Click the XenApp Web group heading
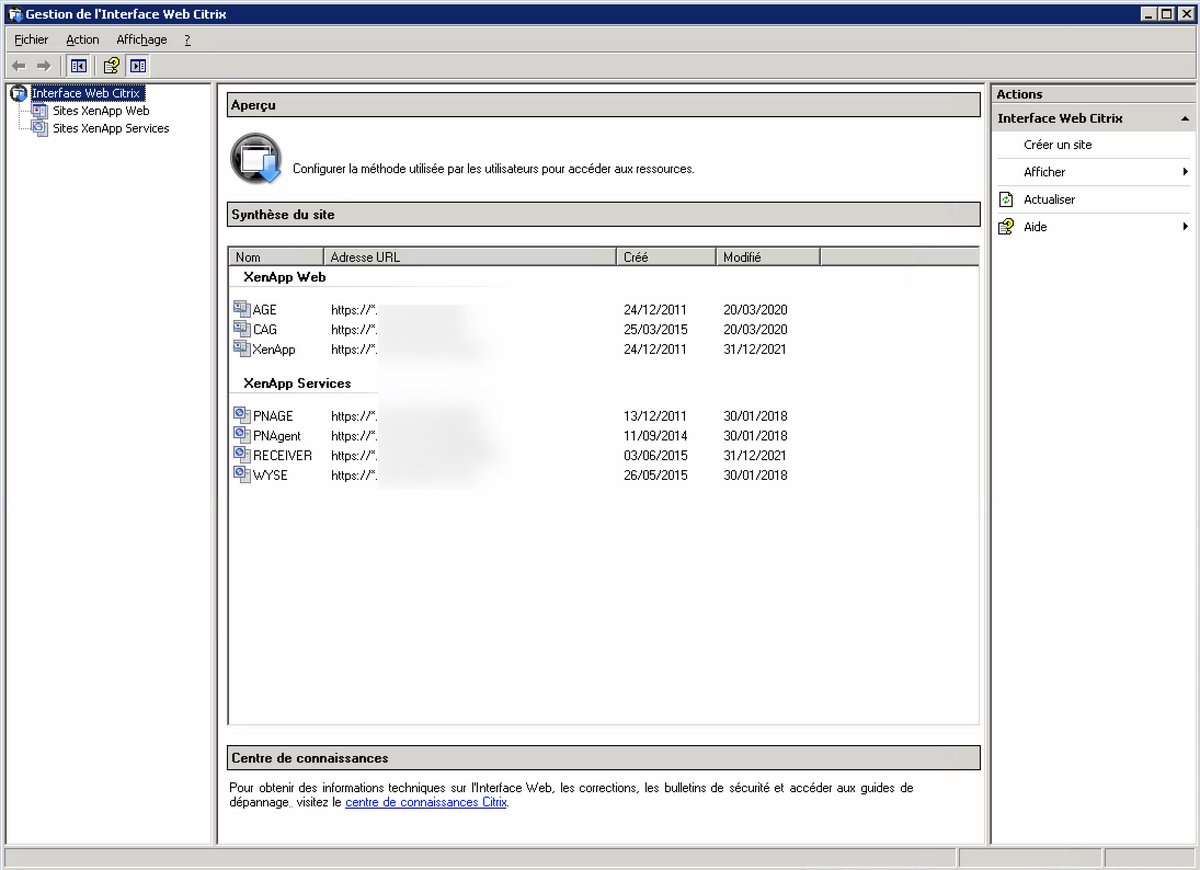This screenshot has width=1200, height=870. click(x=285, y=277)
